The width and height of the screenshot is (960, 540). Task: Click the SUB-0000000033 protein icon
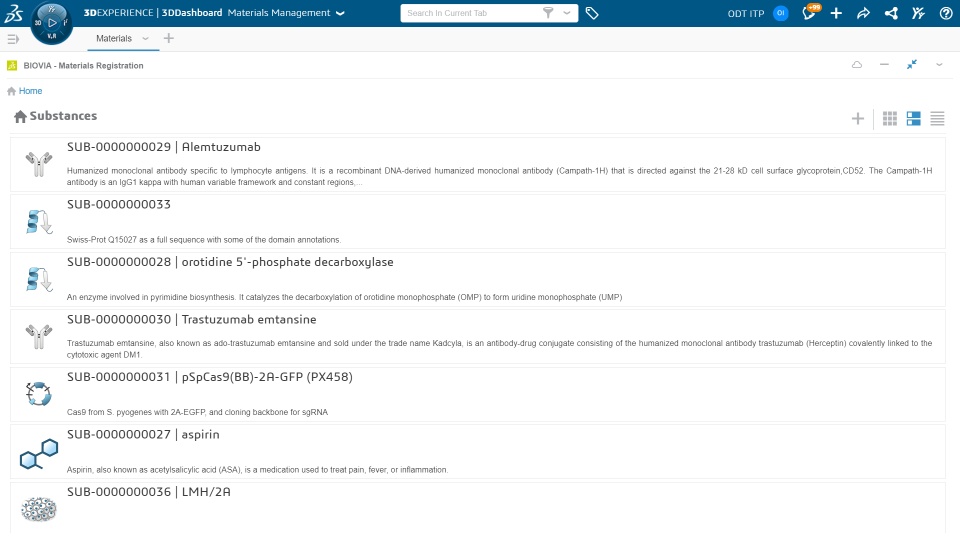39,222
